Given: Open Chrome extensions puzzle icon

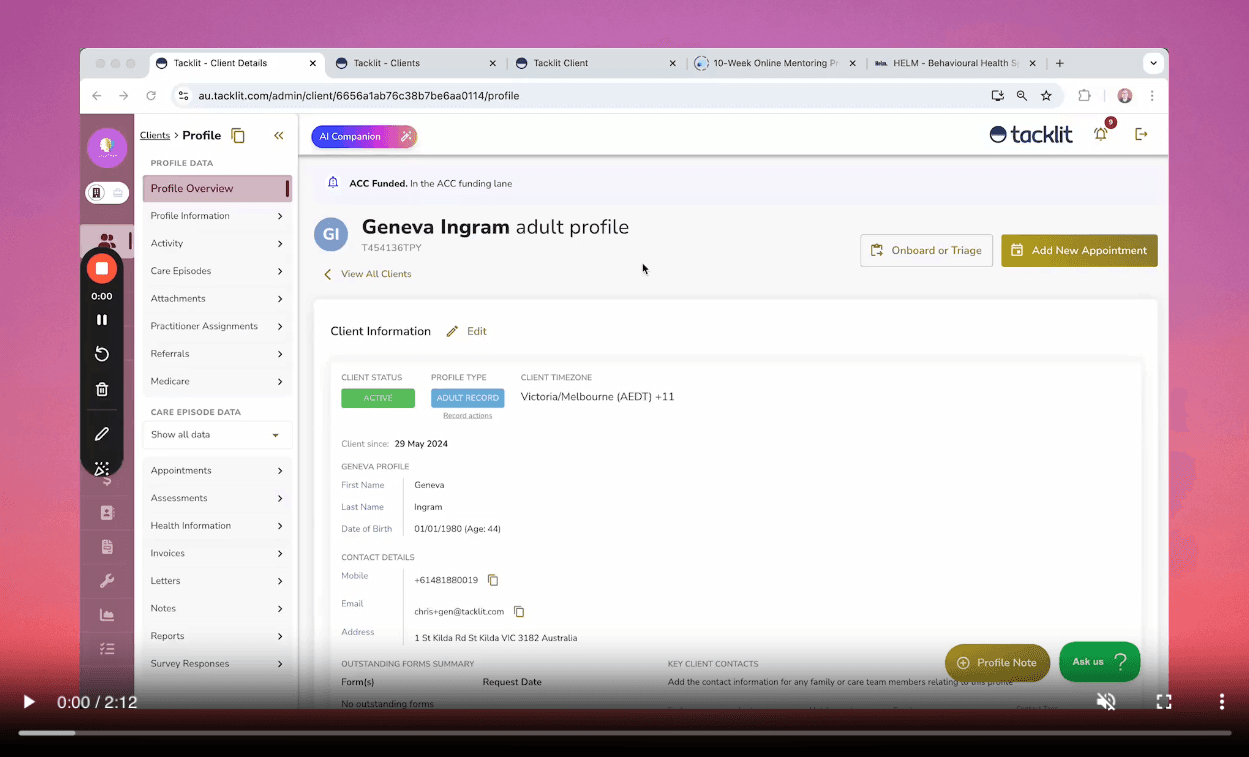Looking at the screenshot, I should point(1084,96).
